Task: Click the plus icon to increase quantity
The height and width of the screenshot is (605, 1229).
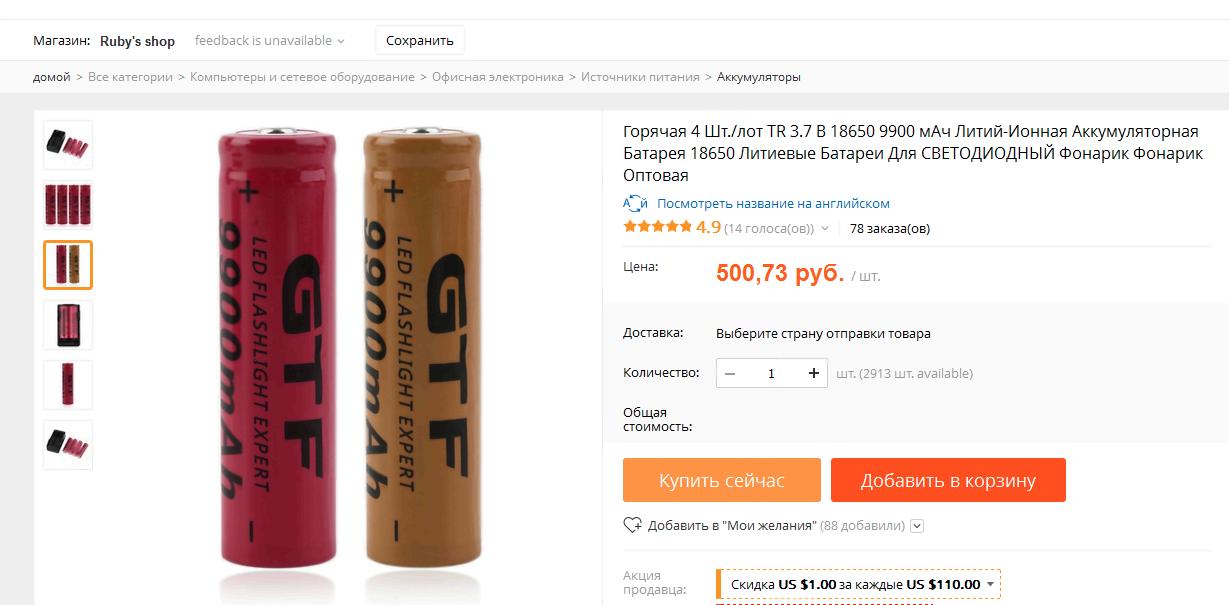Action: click(x=814, y=373)
